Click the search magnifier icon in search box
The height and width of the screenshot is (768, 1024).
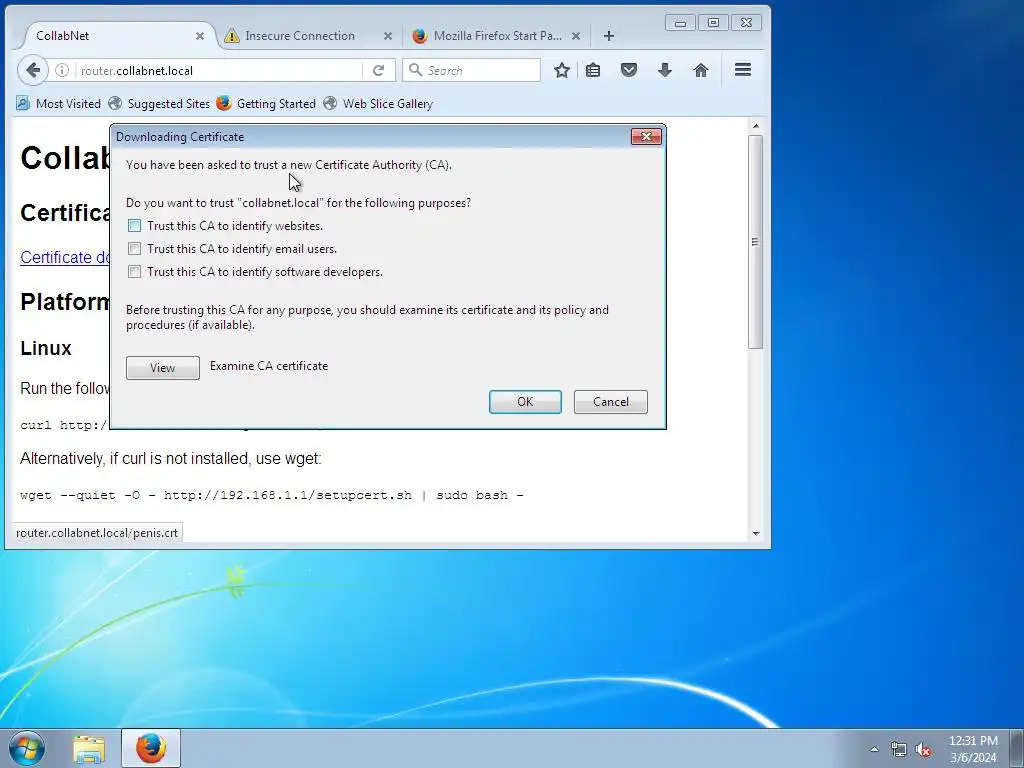415,70
